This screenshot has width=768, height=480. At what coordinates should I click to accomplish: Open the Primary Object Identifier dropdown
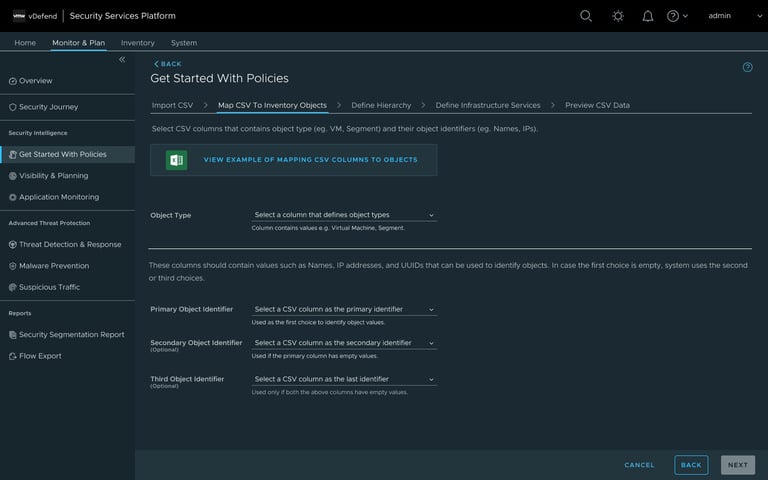(x=343, y=309)
